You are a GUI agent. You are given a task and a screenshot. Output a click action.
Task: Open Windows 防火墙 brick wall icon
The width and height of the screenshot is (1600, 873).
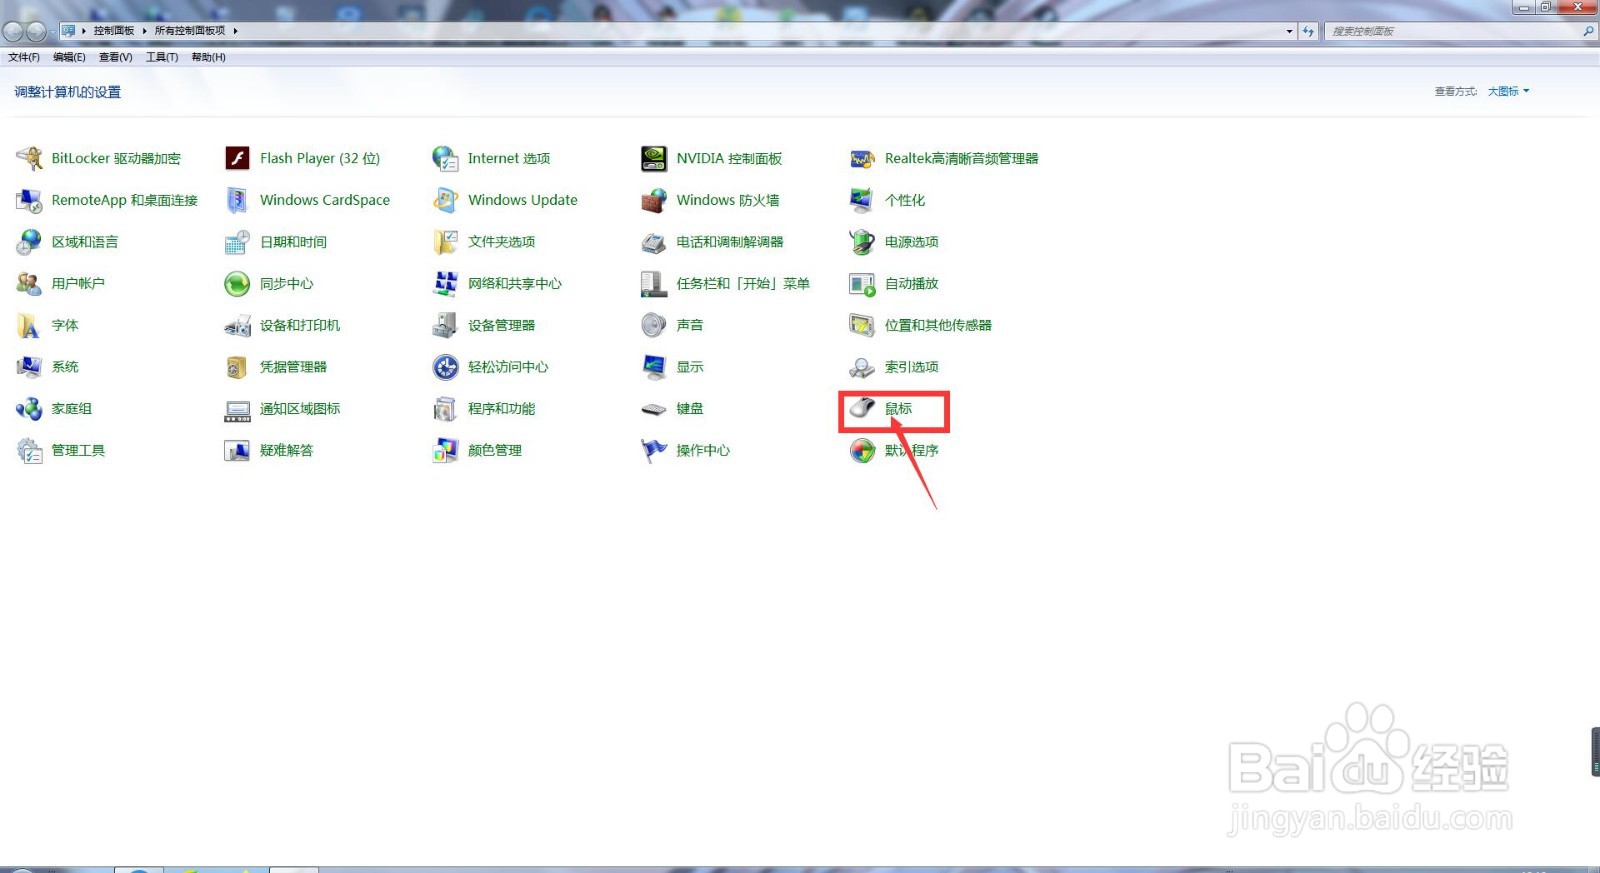pyautogui.click(x=654, y=200)
